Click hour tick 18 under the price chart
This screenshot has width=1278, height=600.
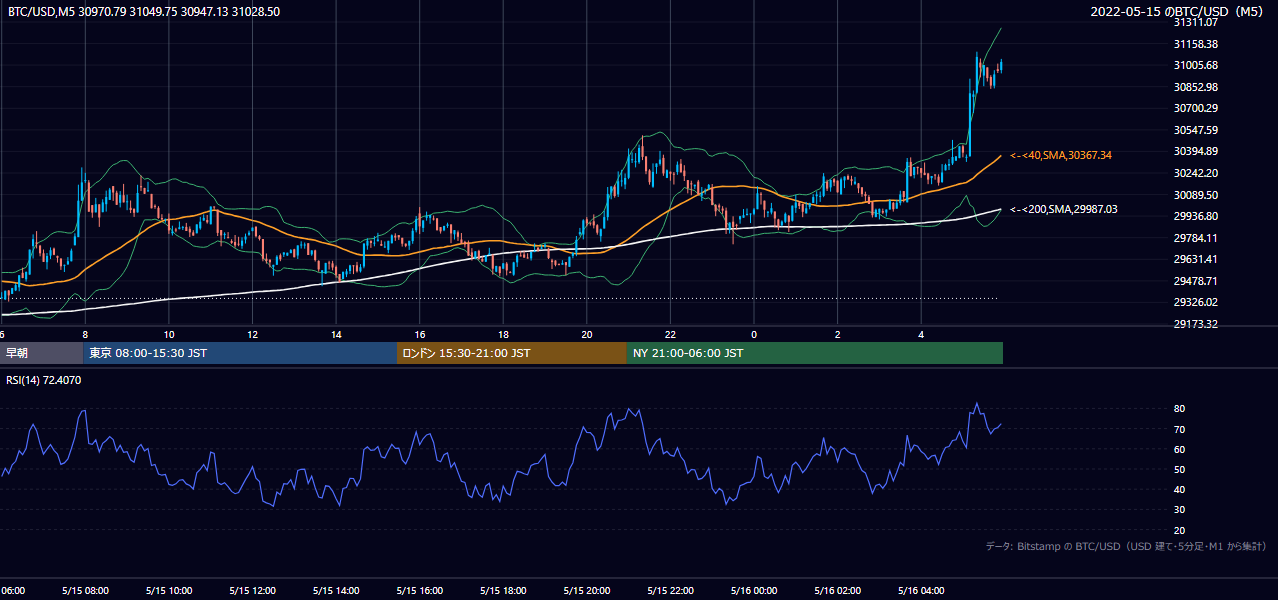pos(503,334)
